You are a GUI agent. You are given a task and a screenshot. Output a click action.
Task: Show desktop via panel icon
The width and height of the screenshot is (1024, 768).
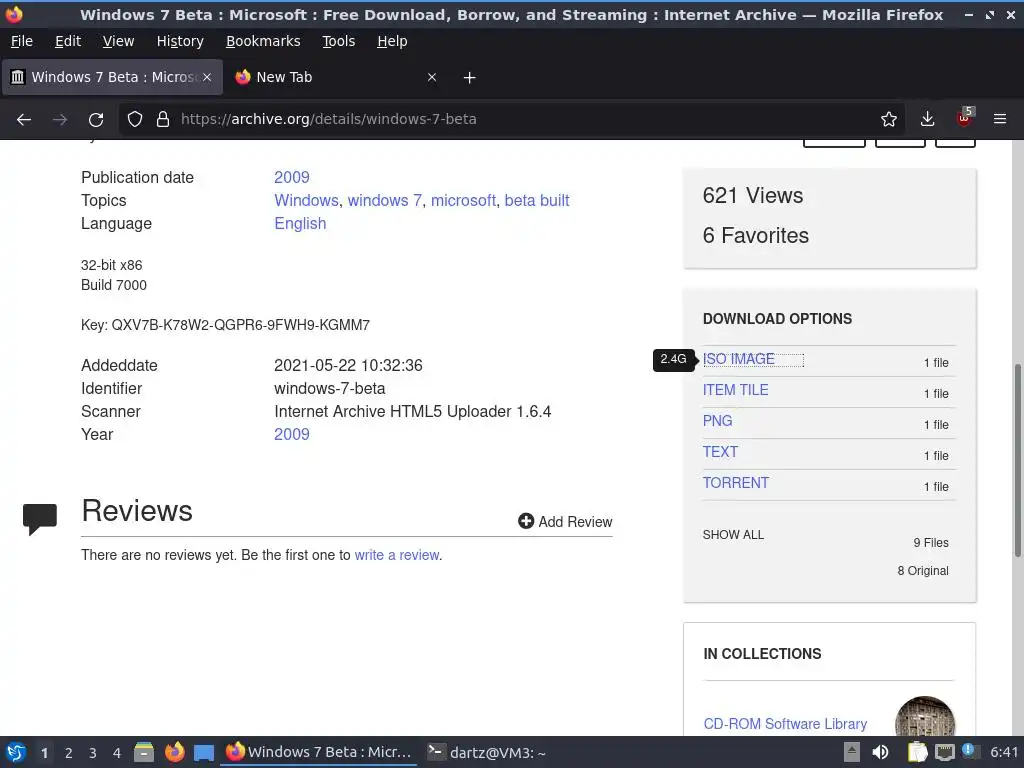[x=204, y=753]
